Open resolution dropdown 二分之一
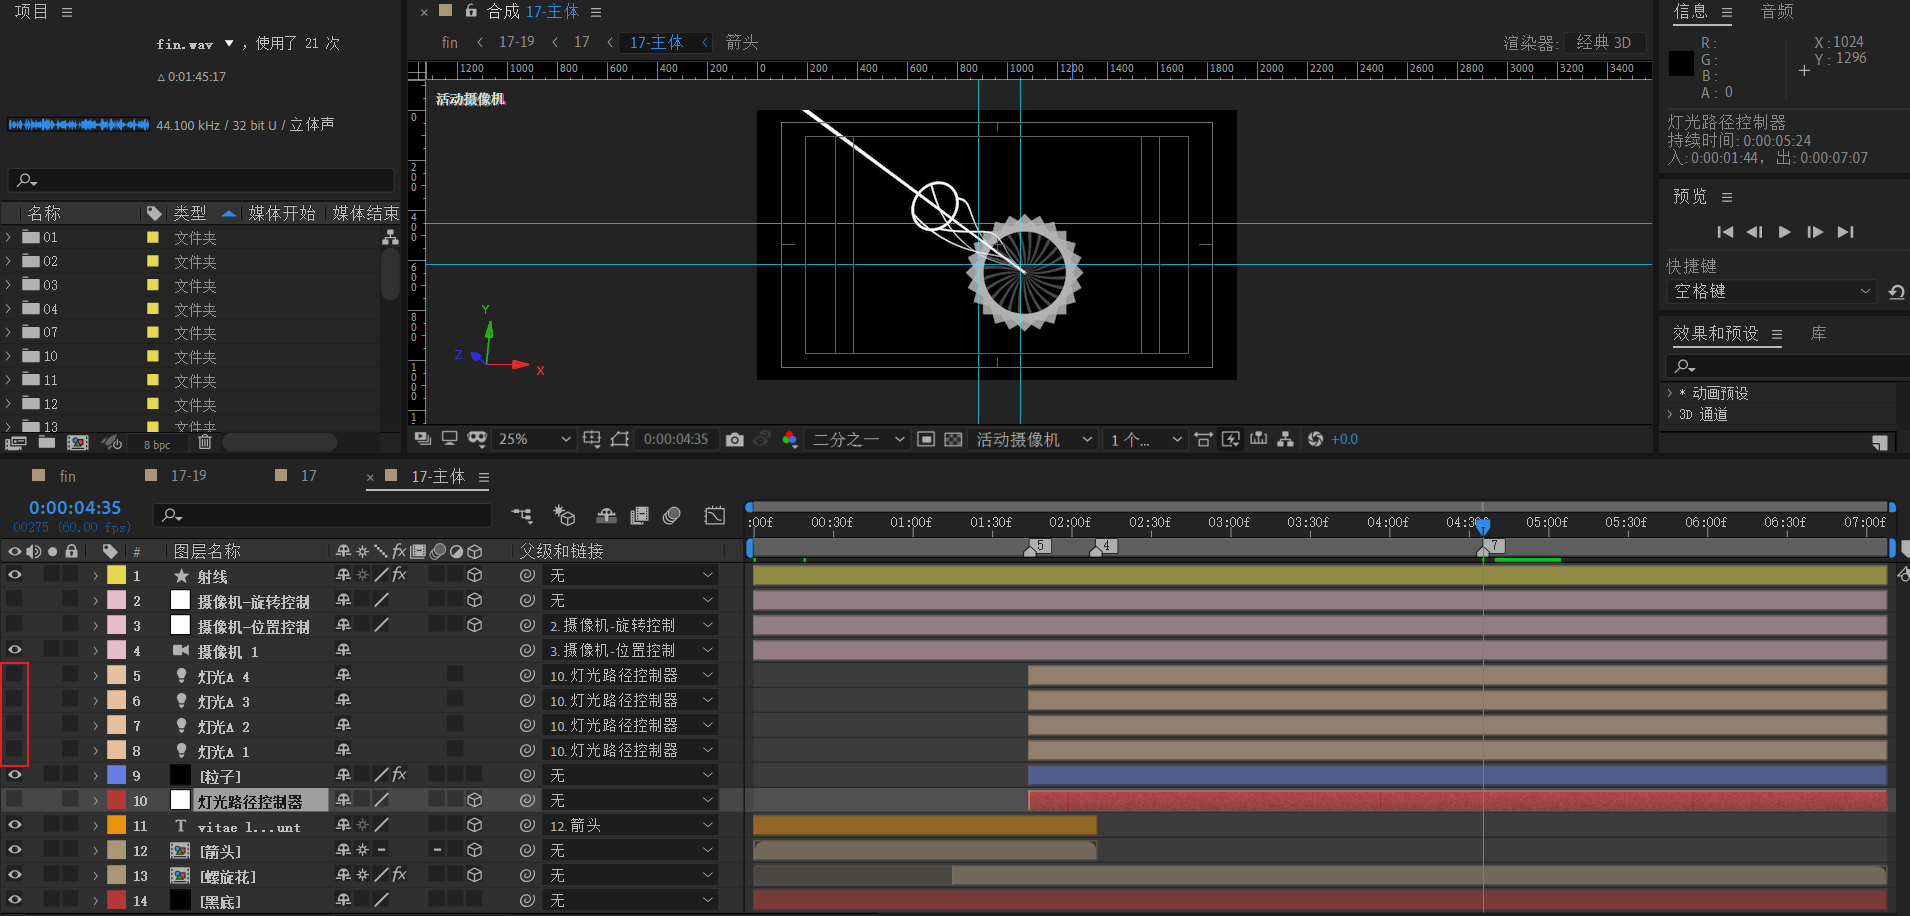 (857, 439)
